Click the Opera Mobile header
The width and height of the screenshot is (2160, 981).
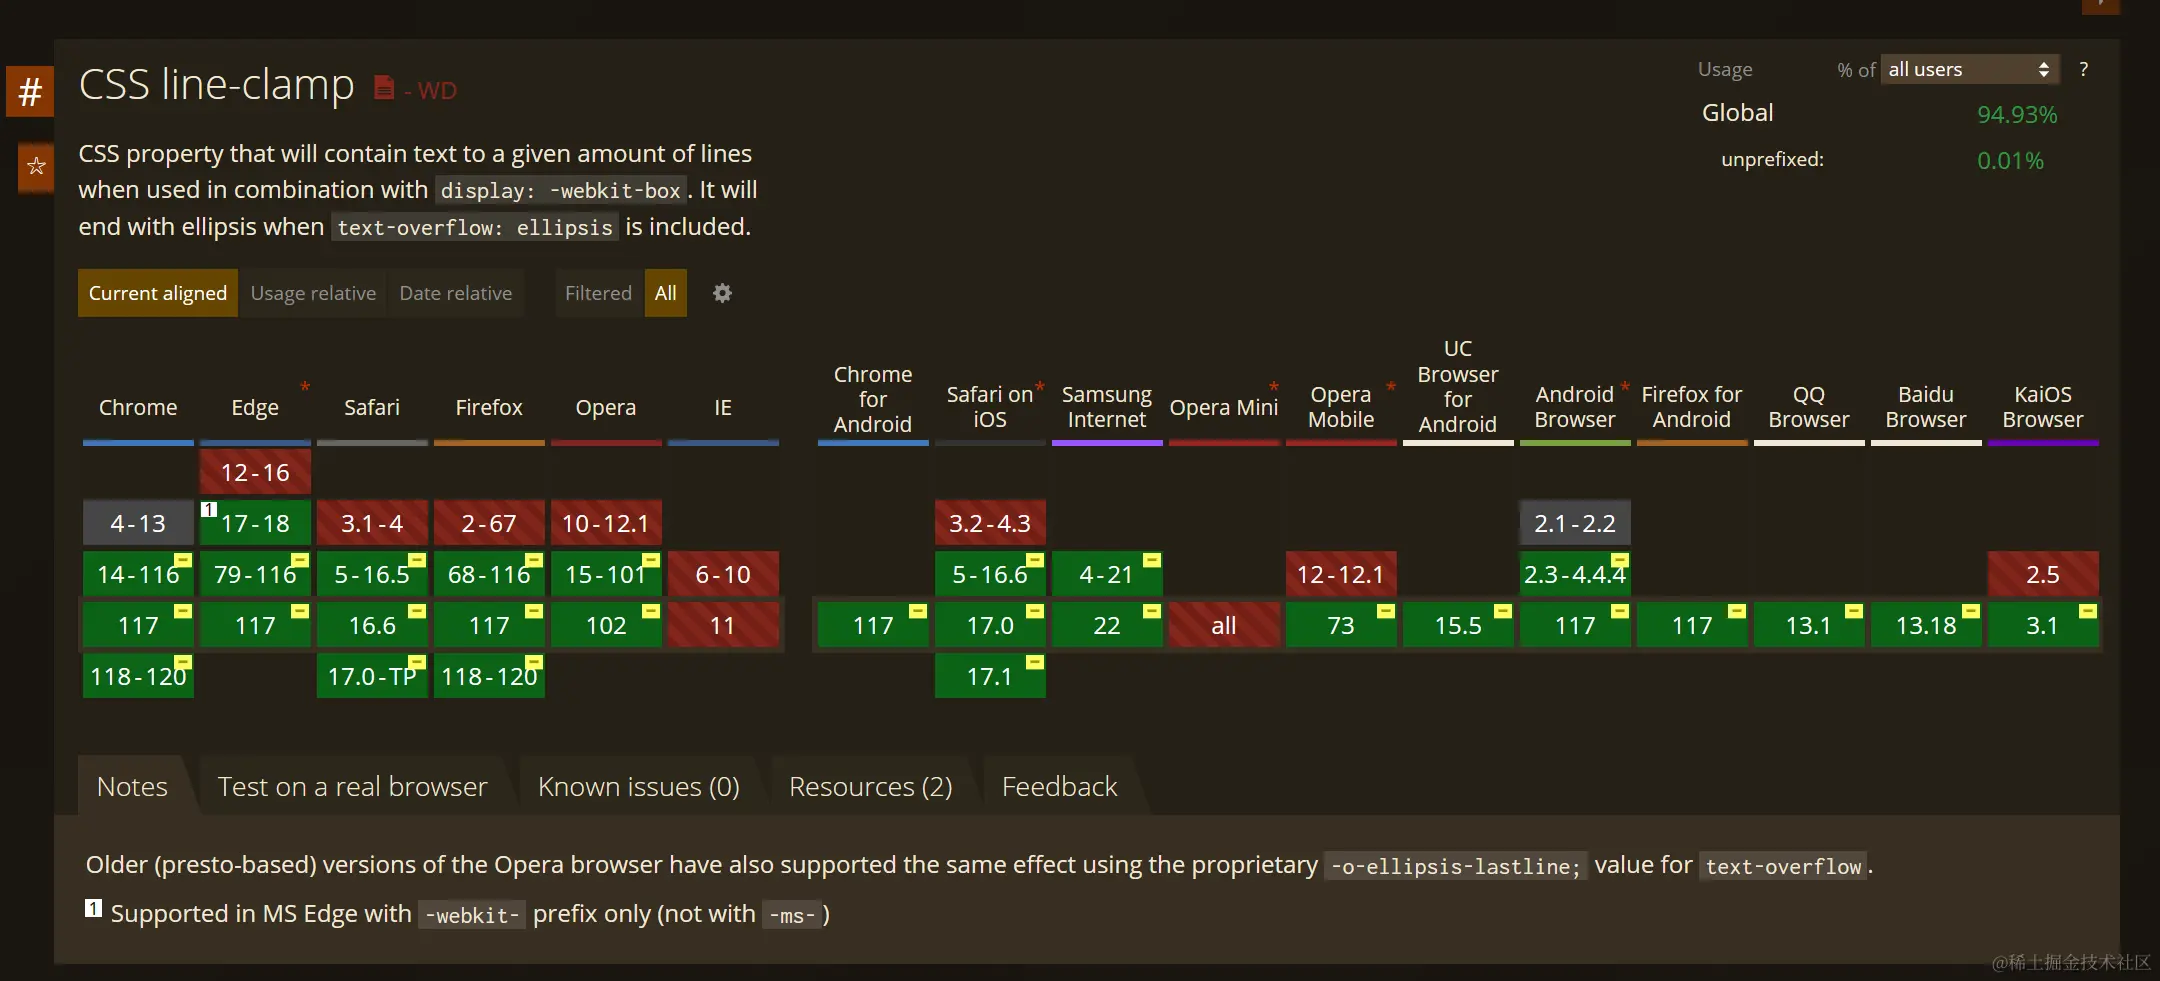[x=1341, y=407]
